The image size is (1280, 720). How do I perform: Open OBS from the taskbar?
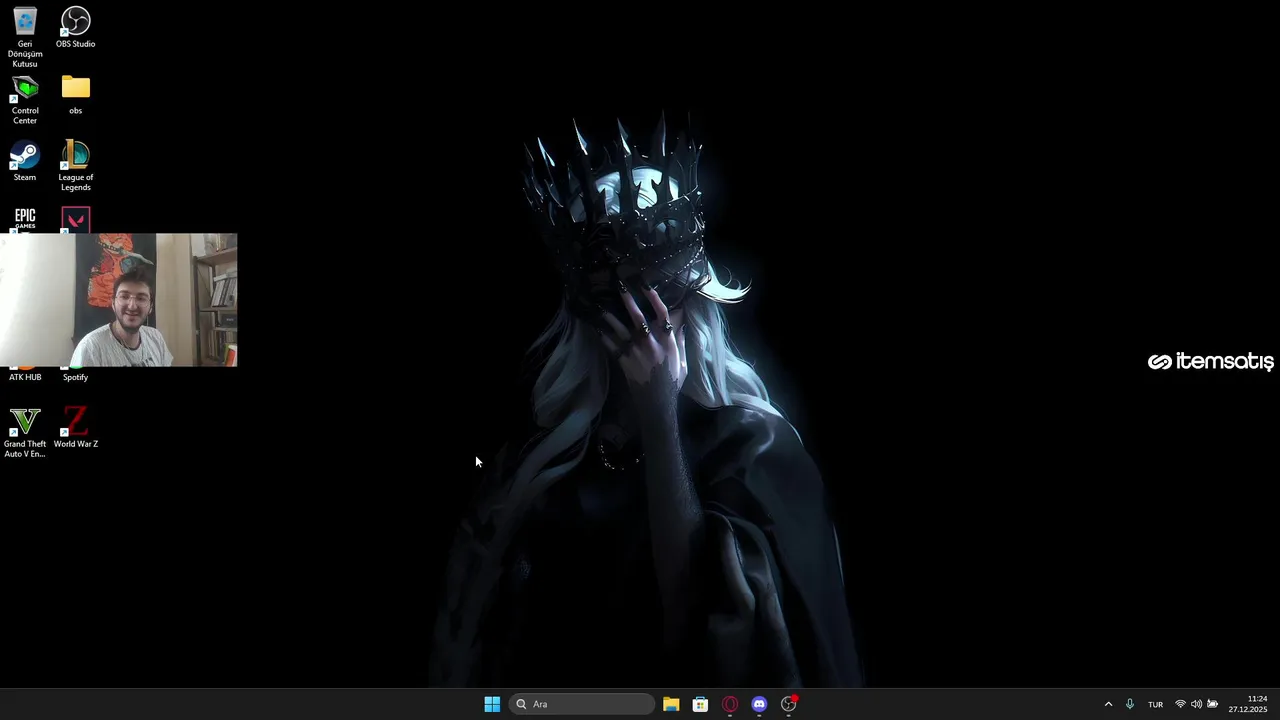pos(789,704)
